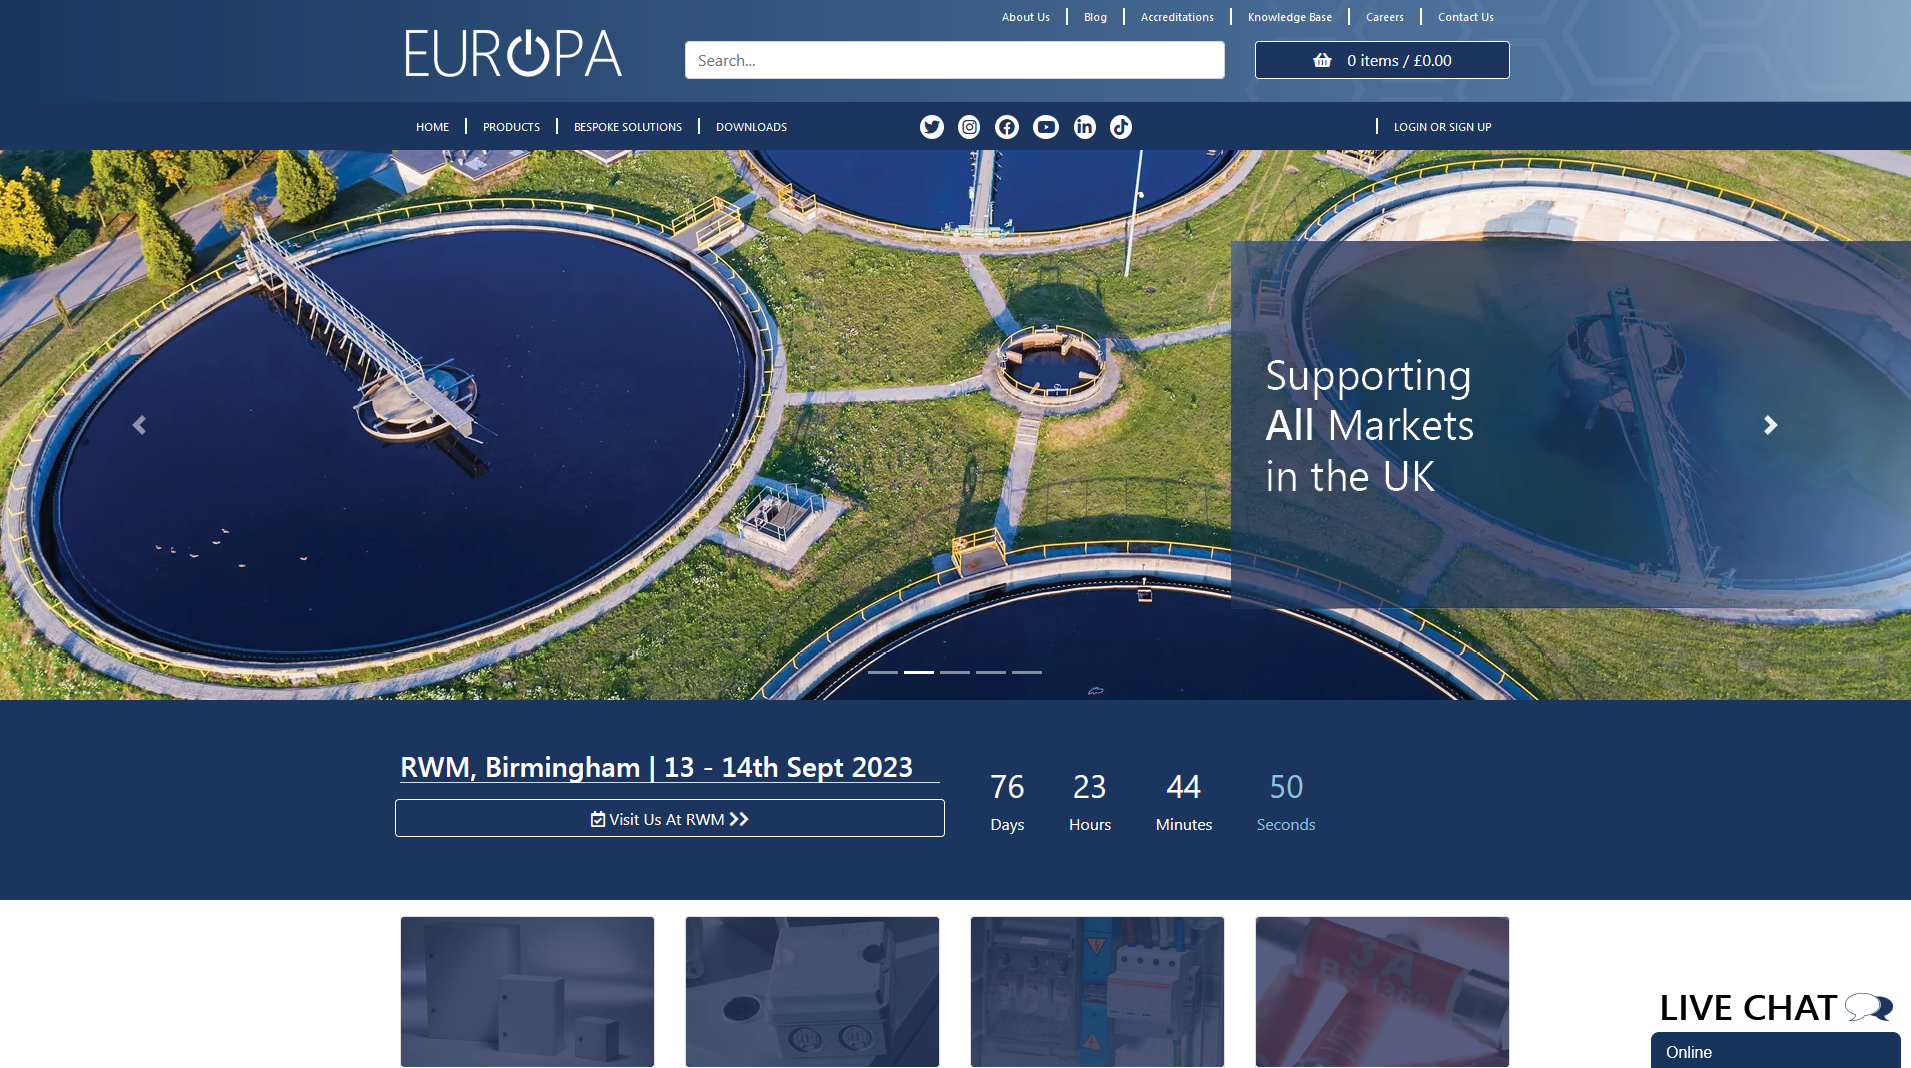
Task: Focus the Search input field
Action: point(954,60)
